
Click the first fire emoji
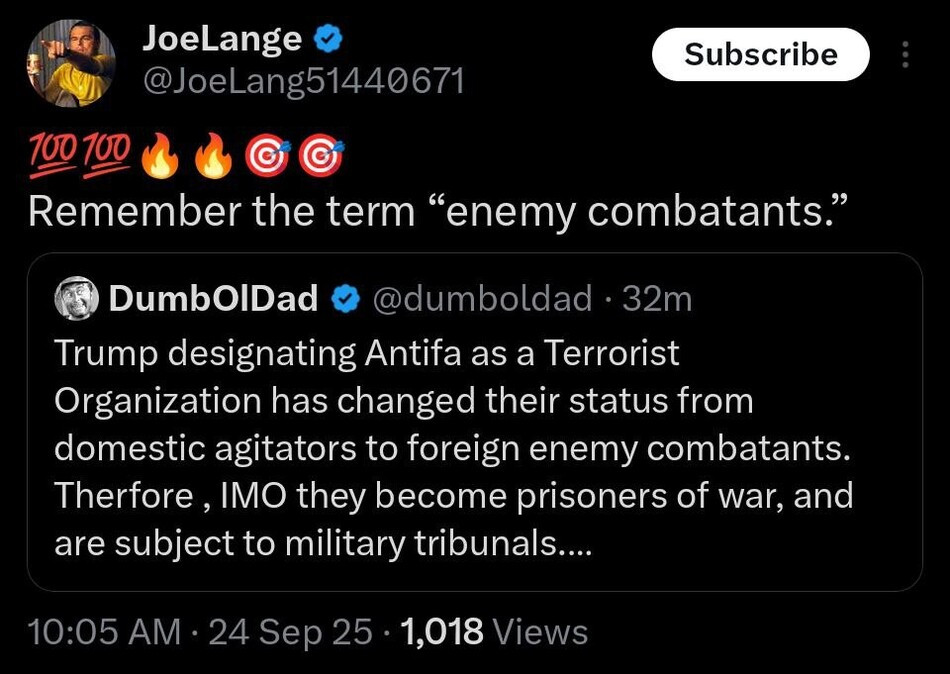(x=160, y=156)
